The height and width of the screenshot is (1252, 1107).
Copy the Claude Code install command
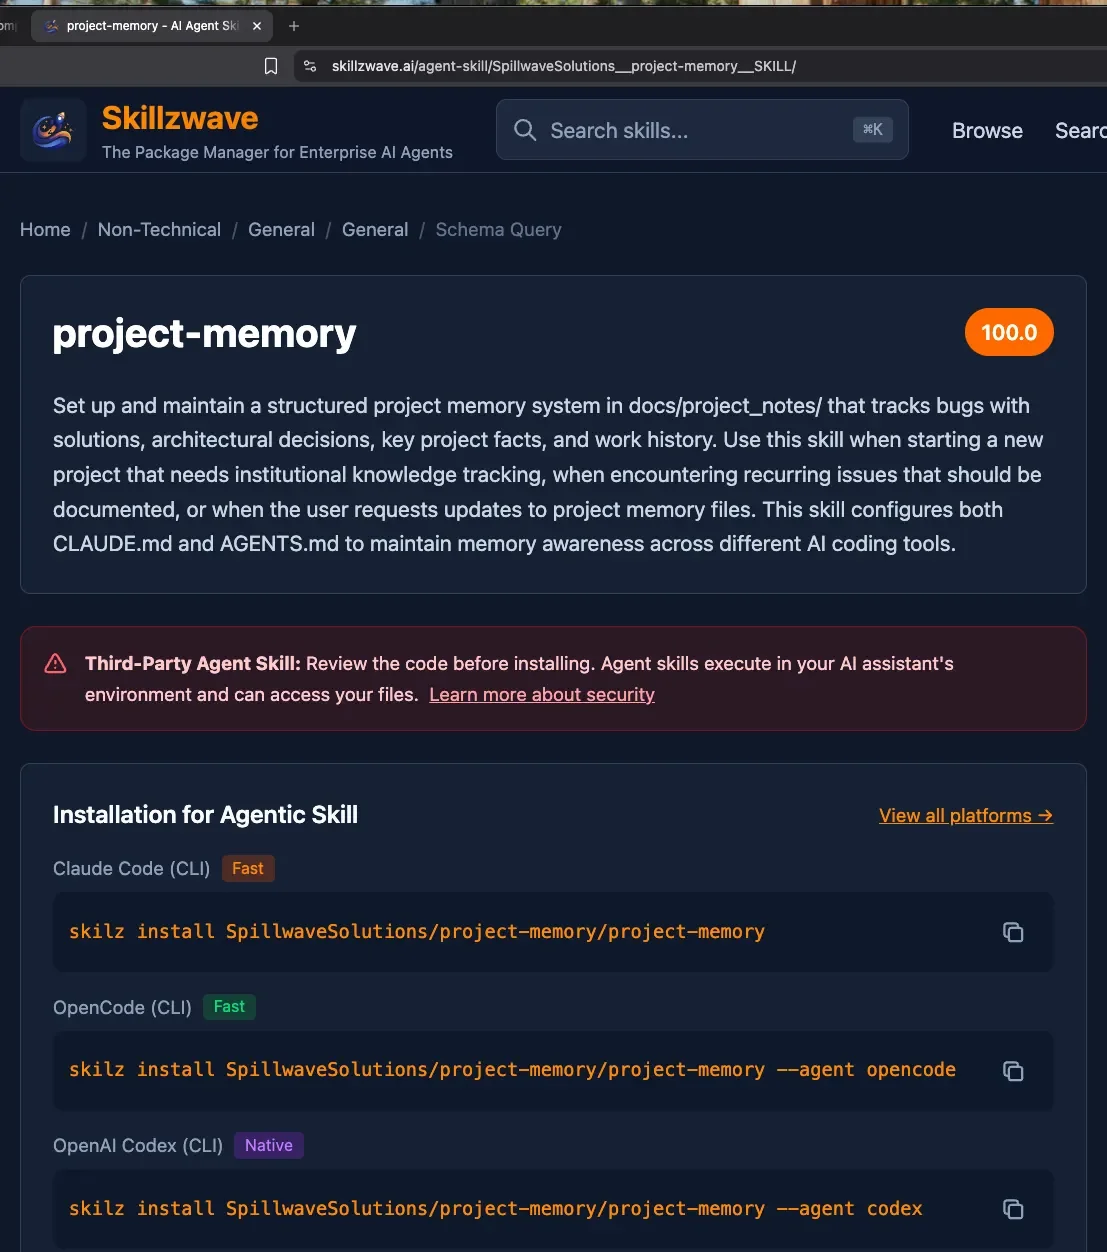coord(1012,932)
